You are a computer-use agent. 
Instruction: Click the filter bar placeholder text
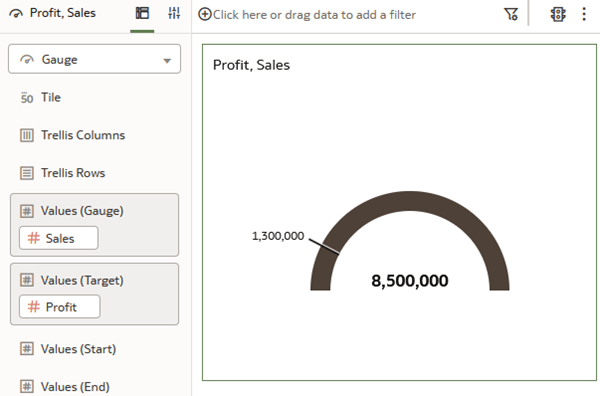coord(314,15)
